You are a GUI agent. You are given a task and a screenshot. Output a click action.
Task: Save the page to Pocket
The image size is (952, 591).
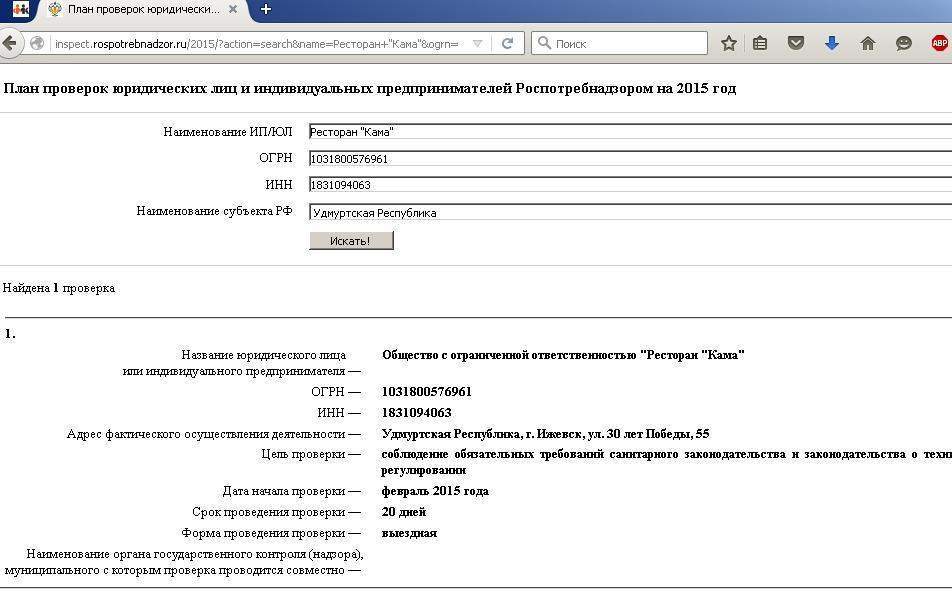point(795,43)
